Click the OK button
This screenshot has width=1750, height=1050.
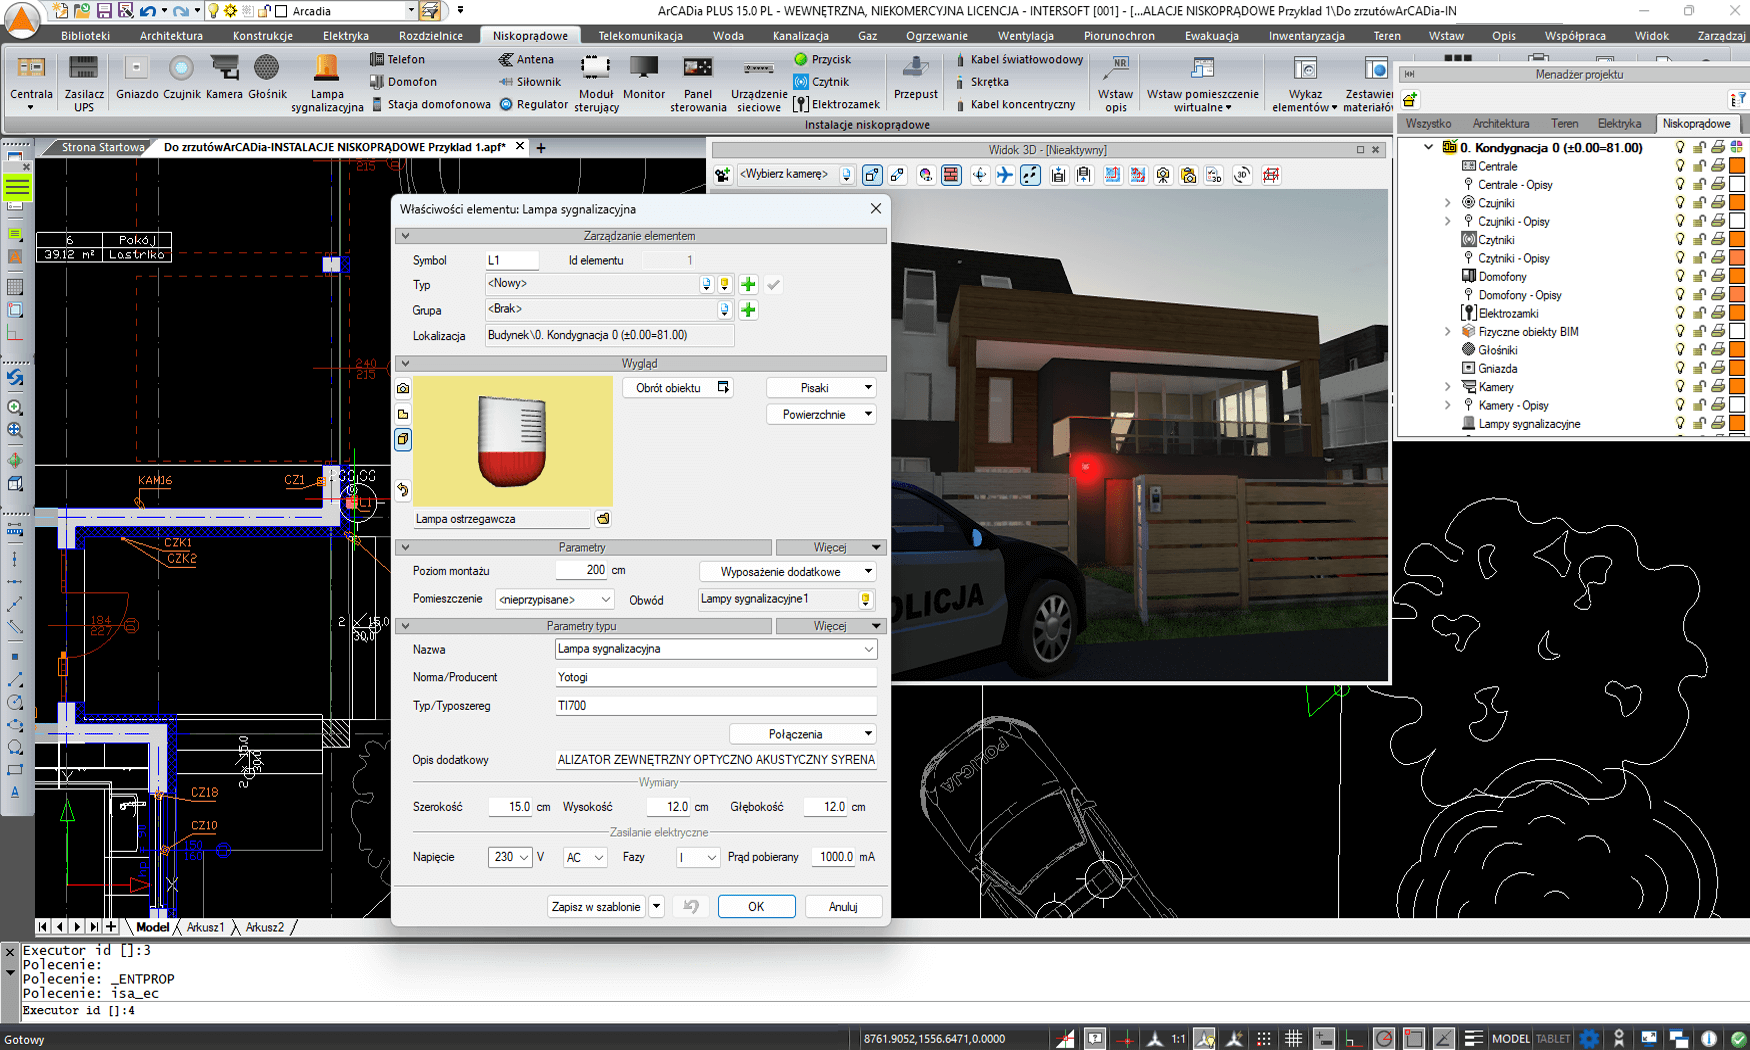(756, 907)
